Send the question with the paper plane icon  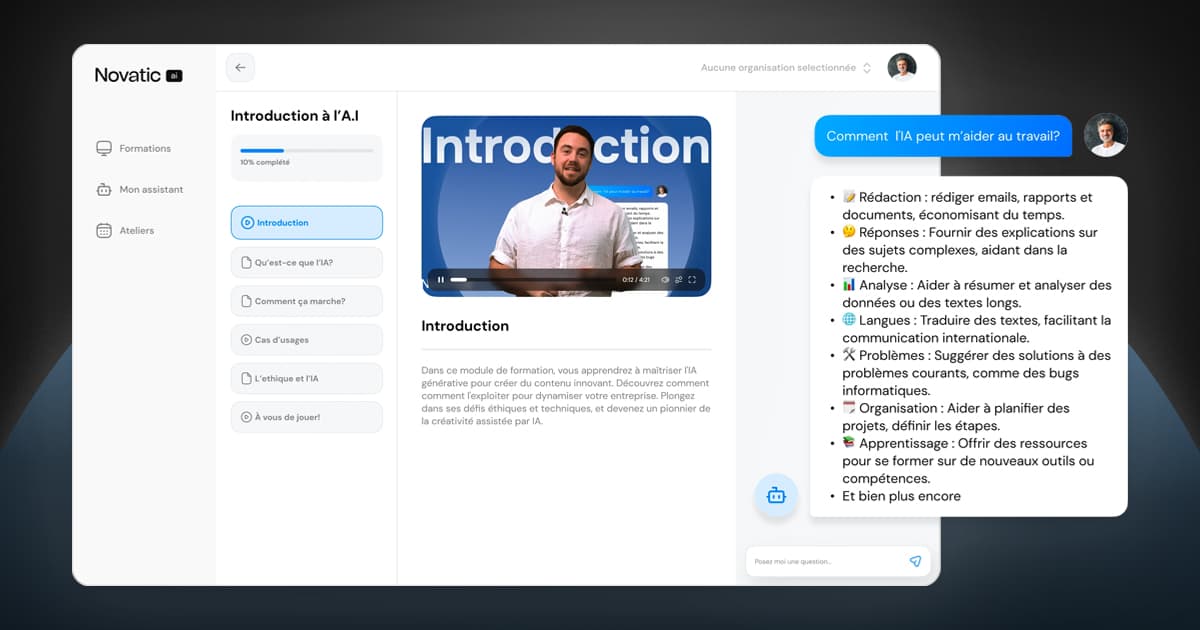click(915, 562)
